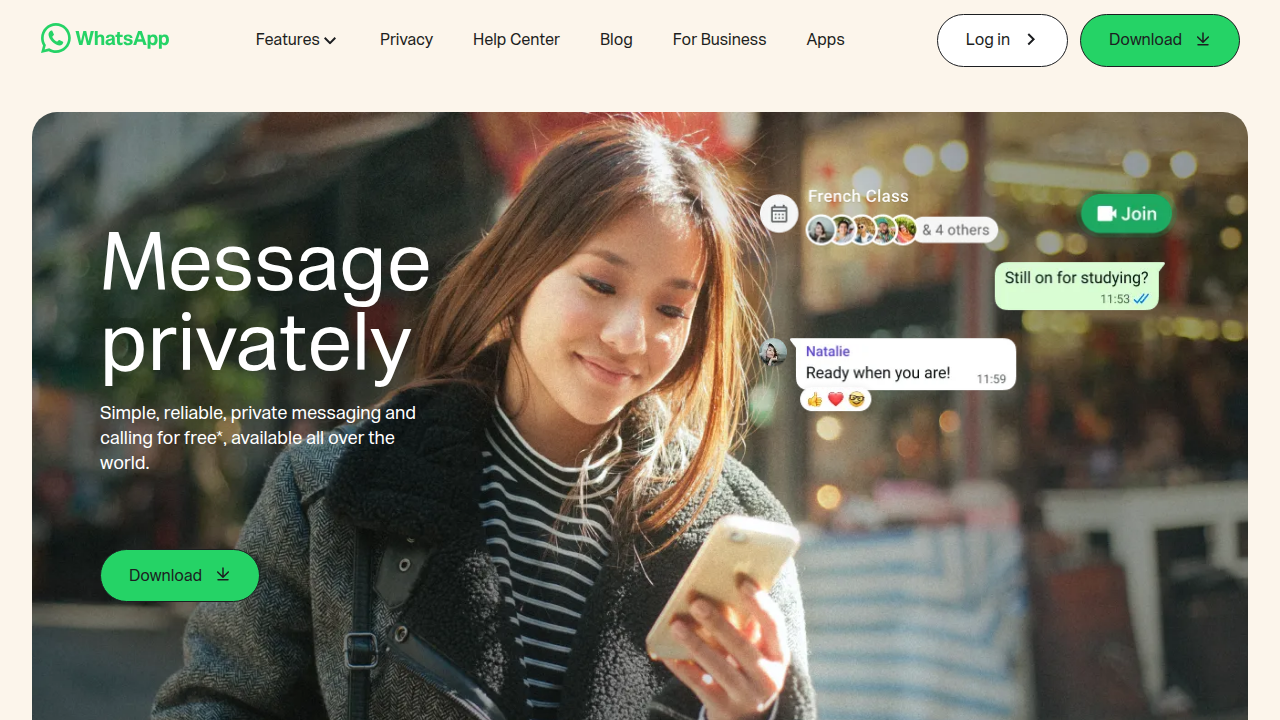Click the '& 4 others' pill
The image size is (1280, 720).
[956, 230]
